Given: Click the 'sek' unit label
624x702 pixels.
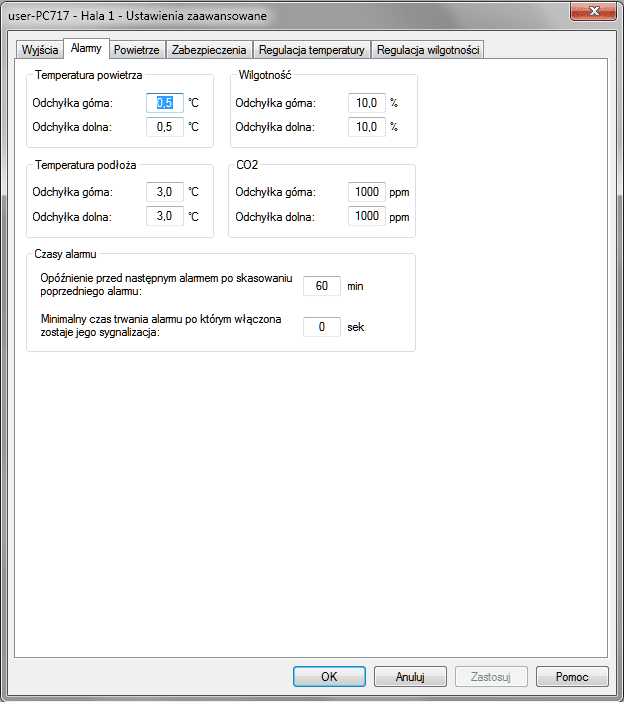Looking at the screenshot, I should click(356, 327).
